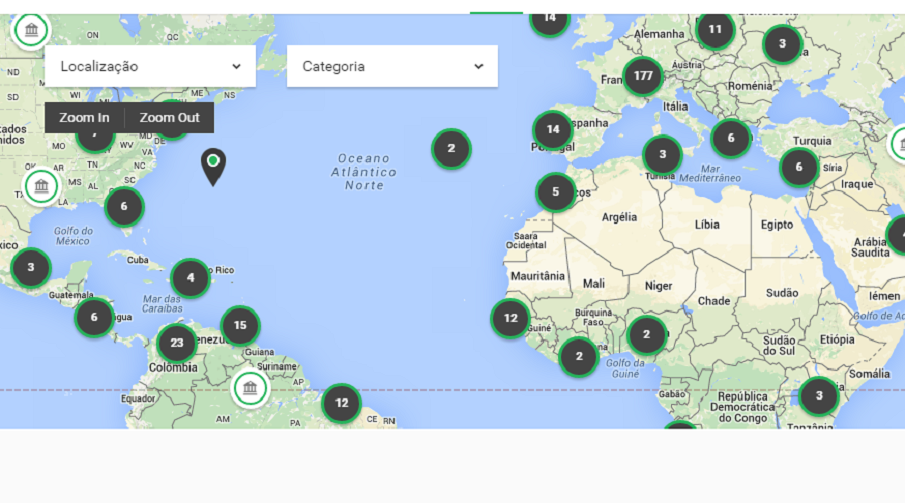This screenshot has height=503, width=905.
Task: Click the Niger country label
Action: (659, 286)
